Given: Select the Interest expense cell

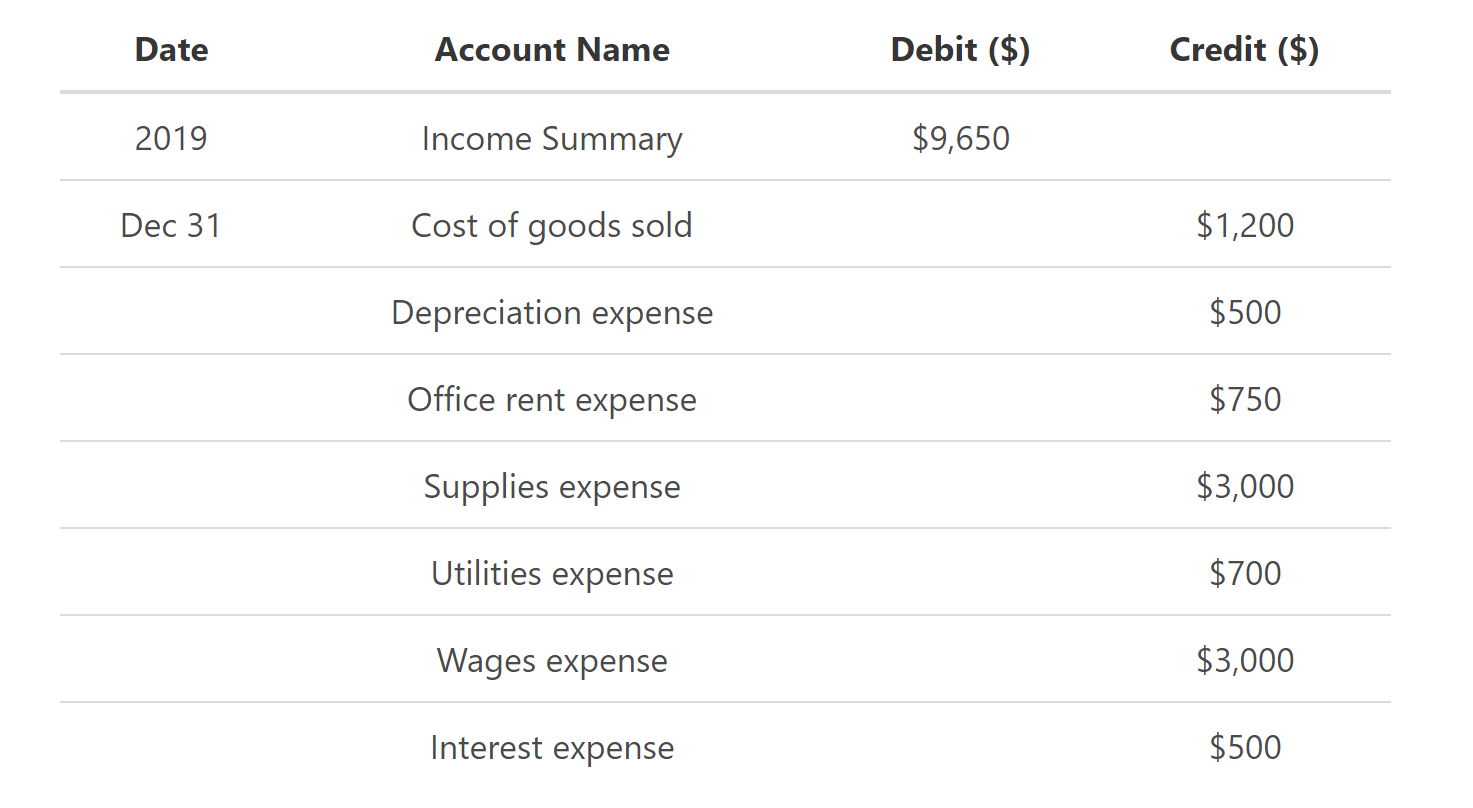Looking at the screenshot, I should click(x=552, y=747).
